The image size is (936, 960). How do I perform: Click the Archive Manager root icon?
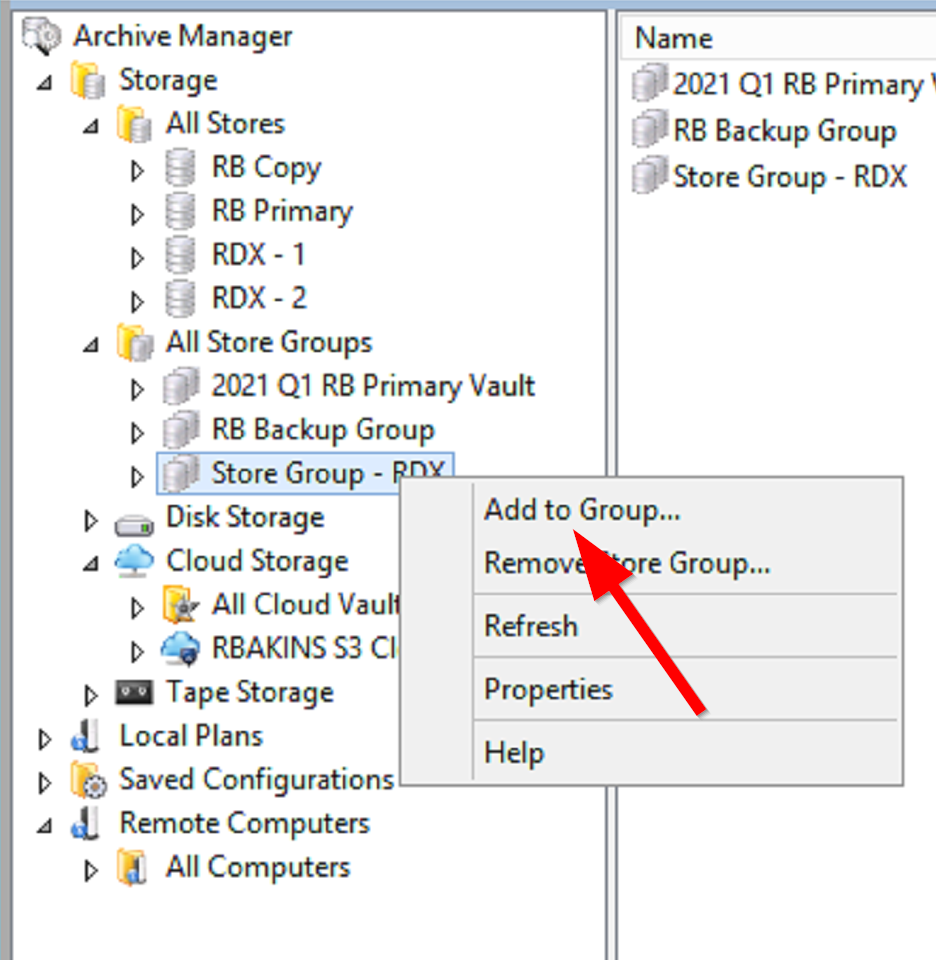(x=42, y=36)
